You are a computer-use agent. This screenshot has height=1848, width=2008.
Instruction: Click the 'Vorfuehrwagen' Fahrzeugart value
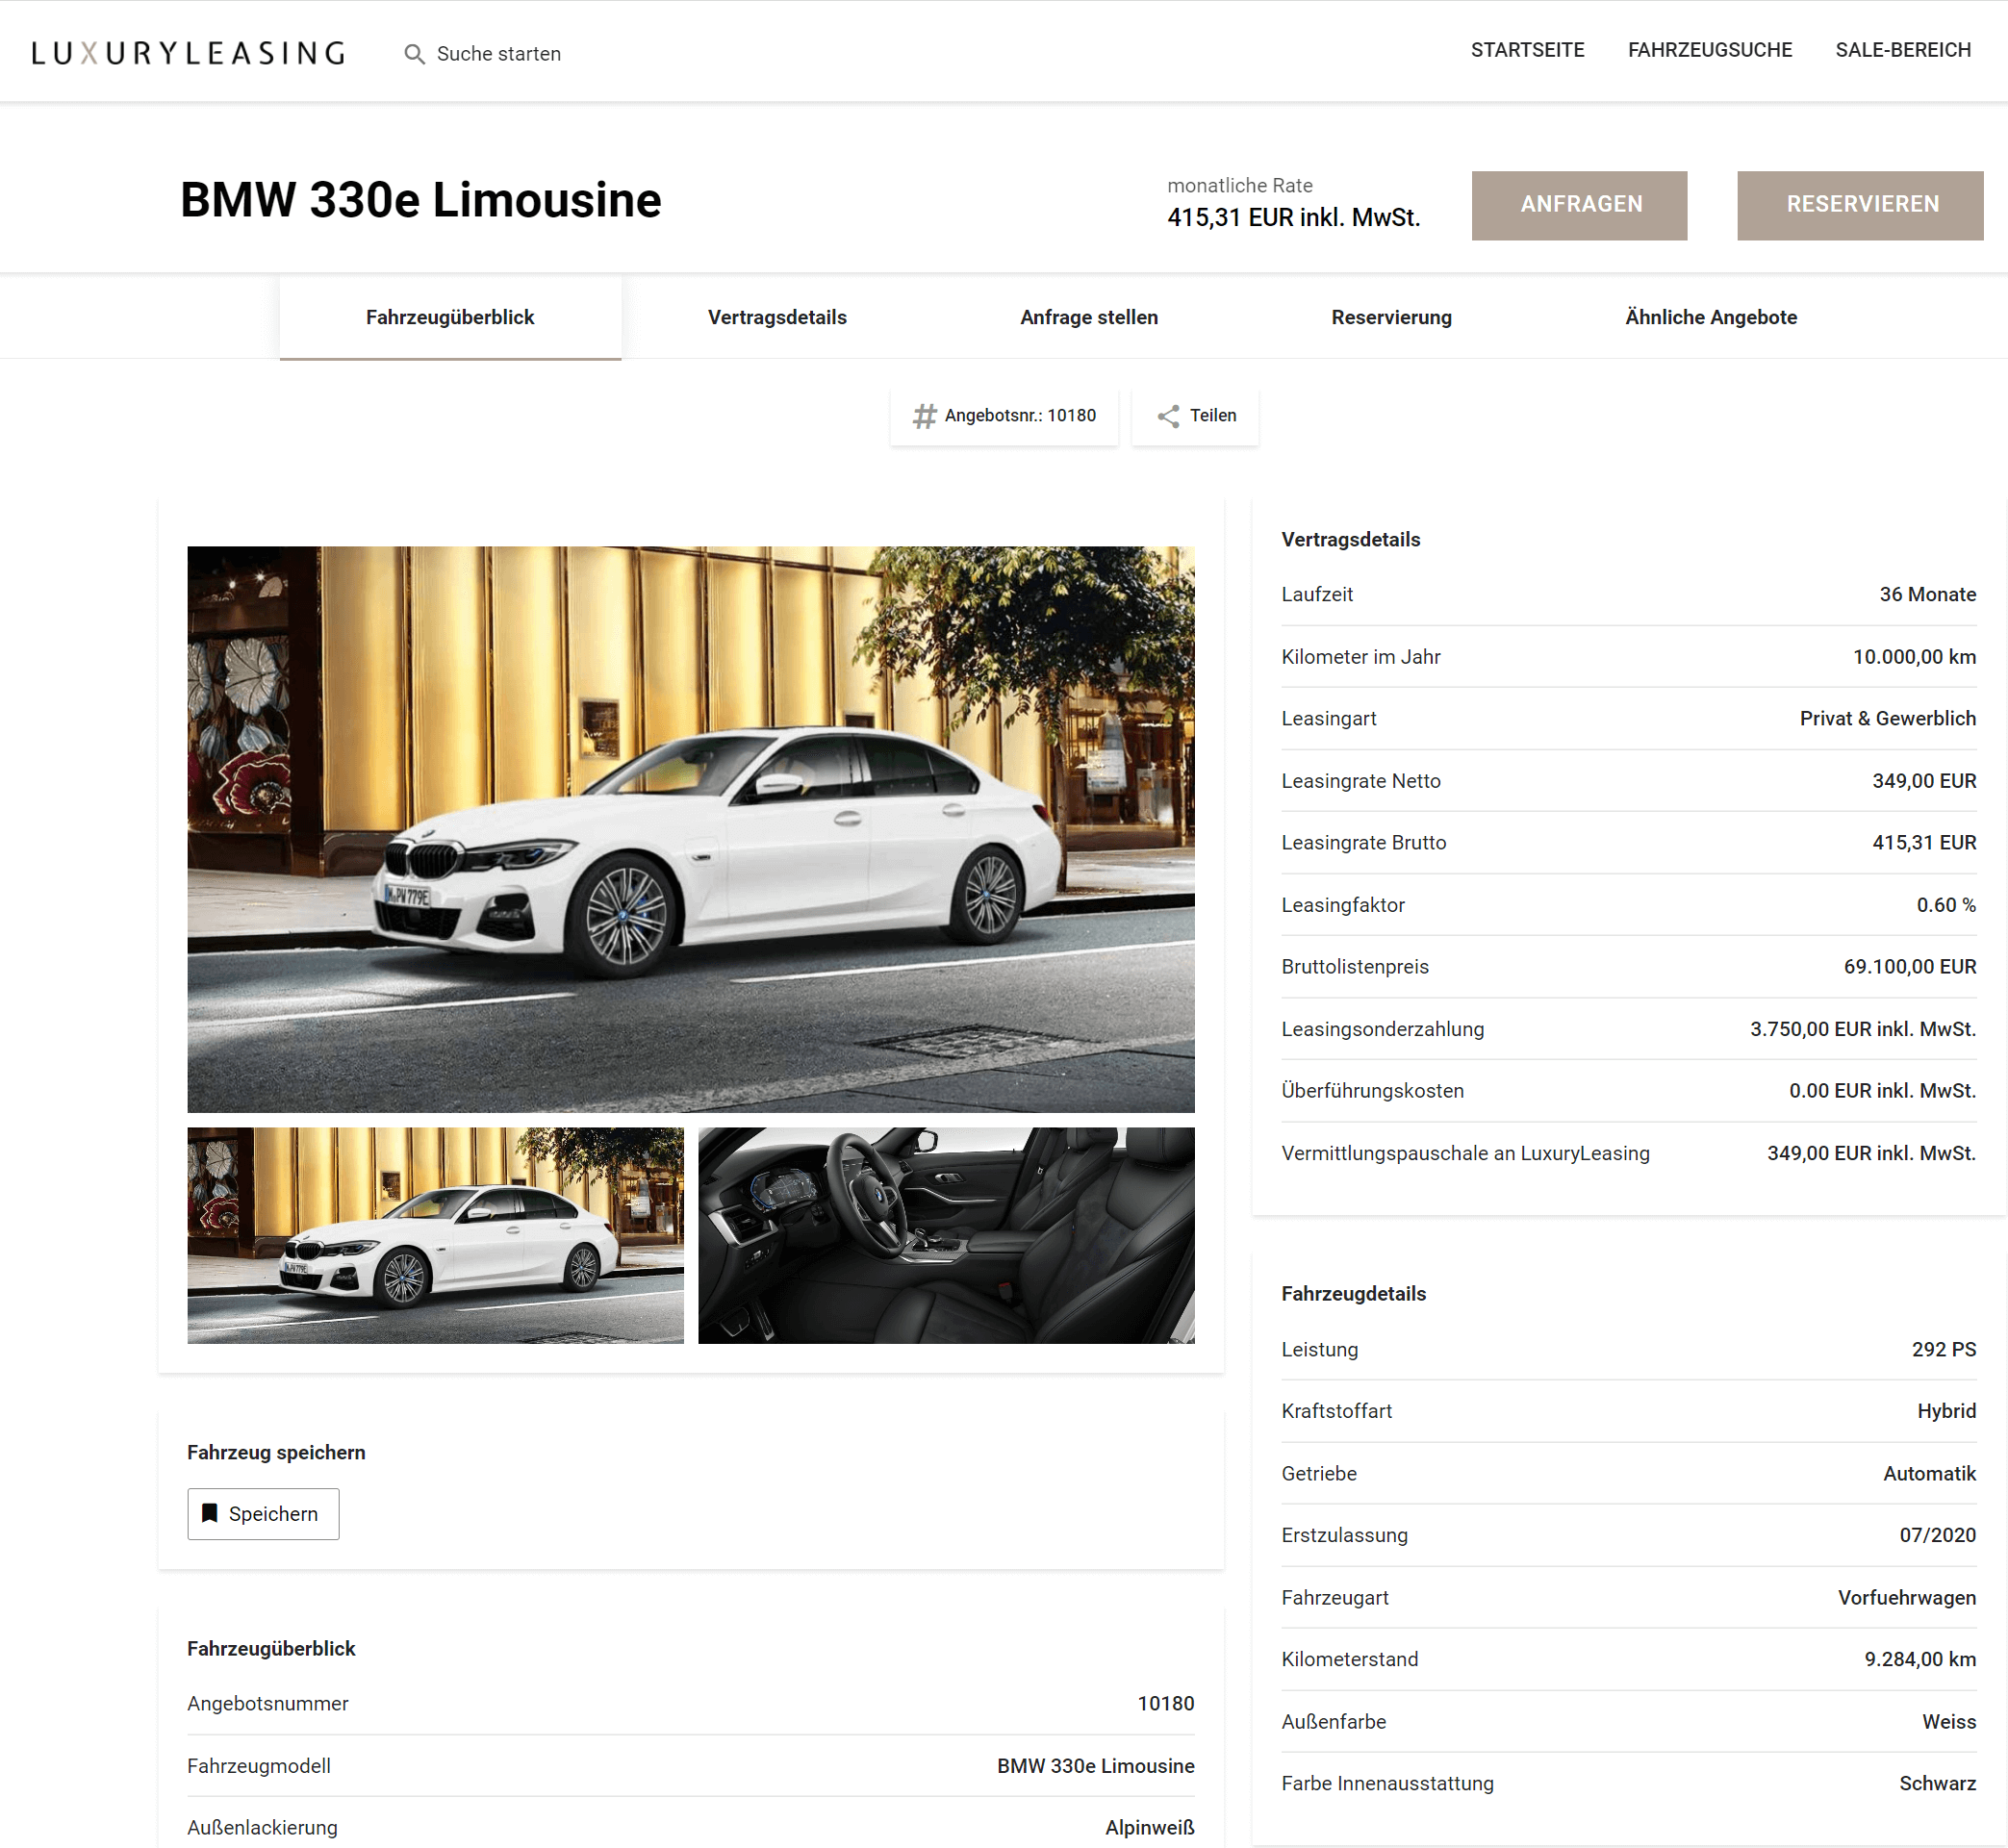pyautogui.click(x=1906, y=1598)
